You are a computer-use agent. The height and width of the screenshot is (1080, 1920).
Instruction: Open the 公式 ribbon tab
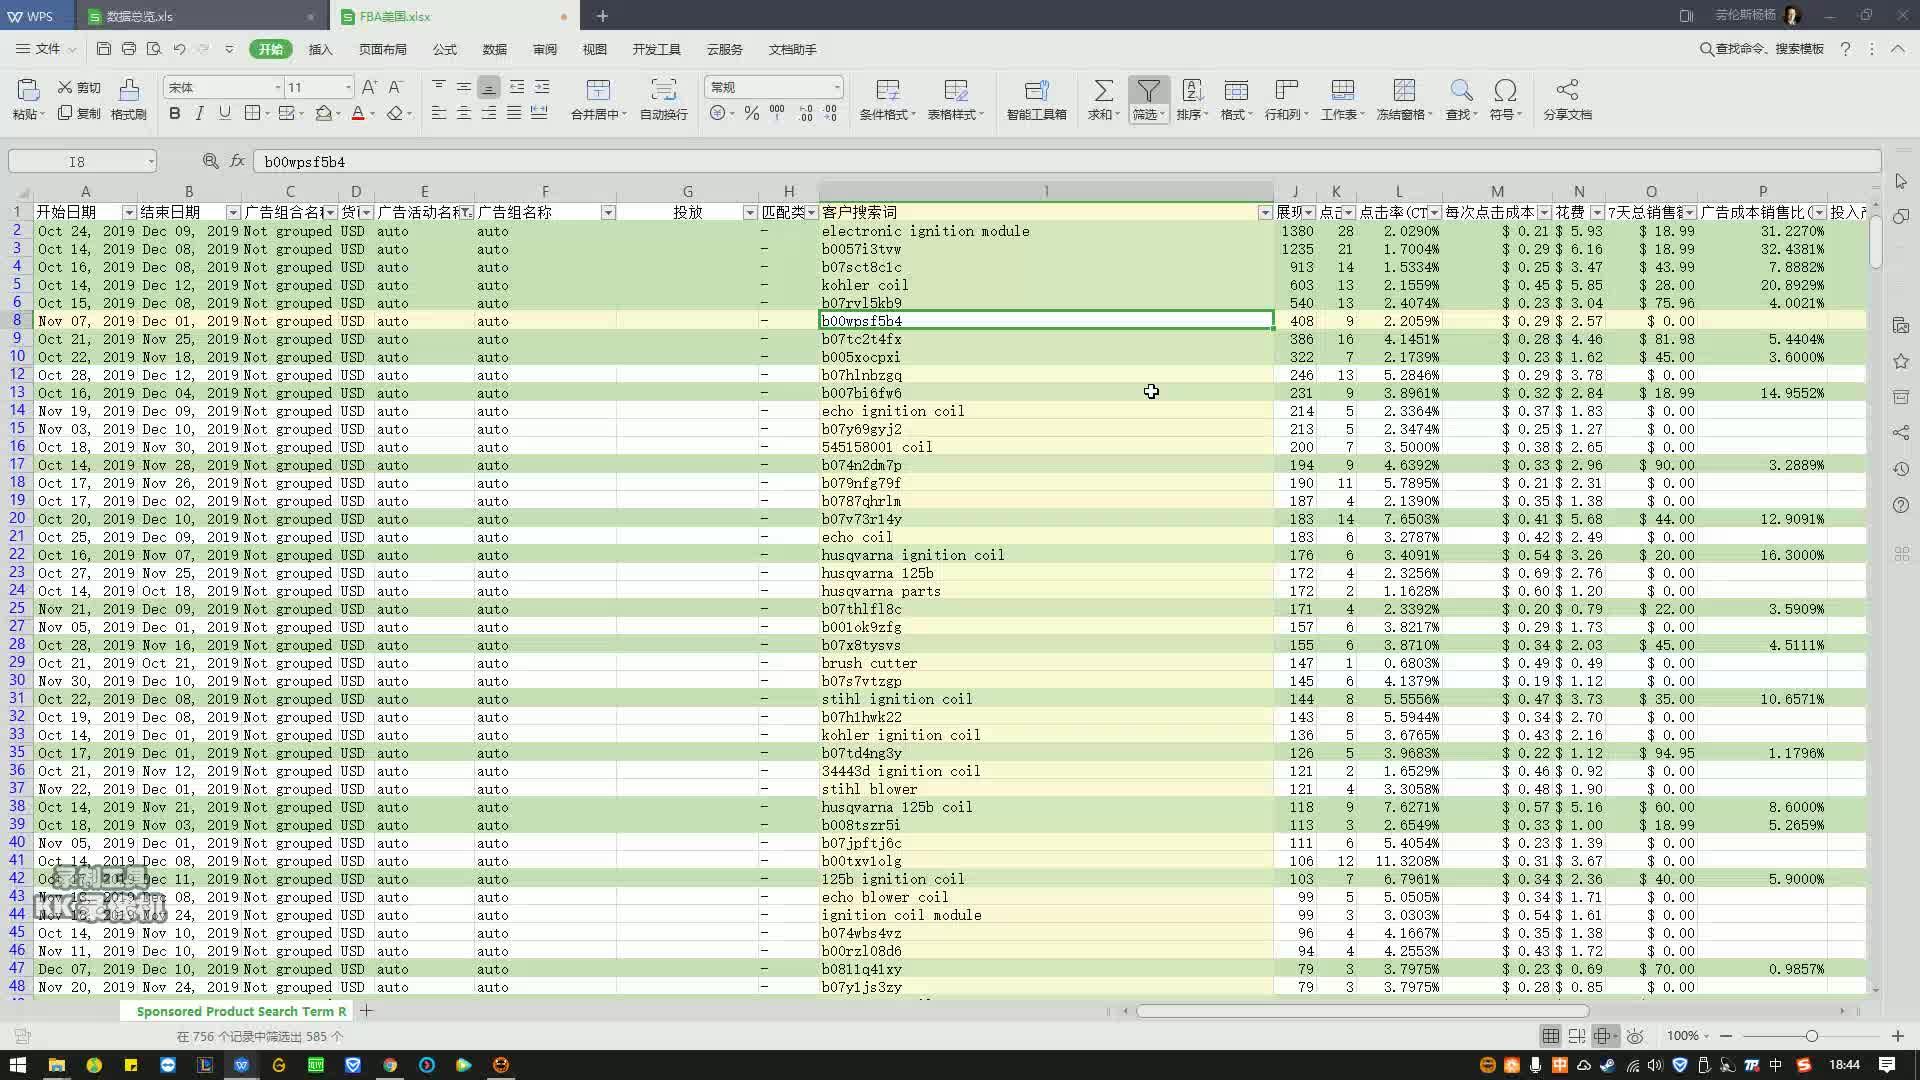[444, 49]
